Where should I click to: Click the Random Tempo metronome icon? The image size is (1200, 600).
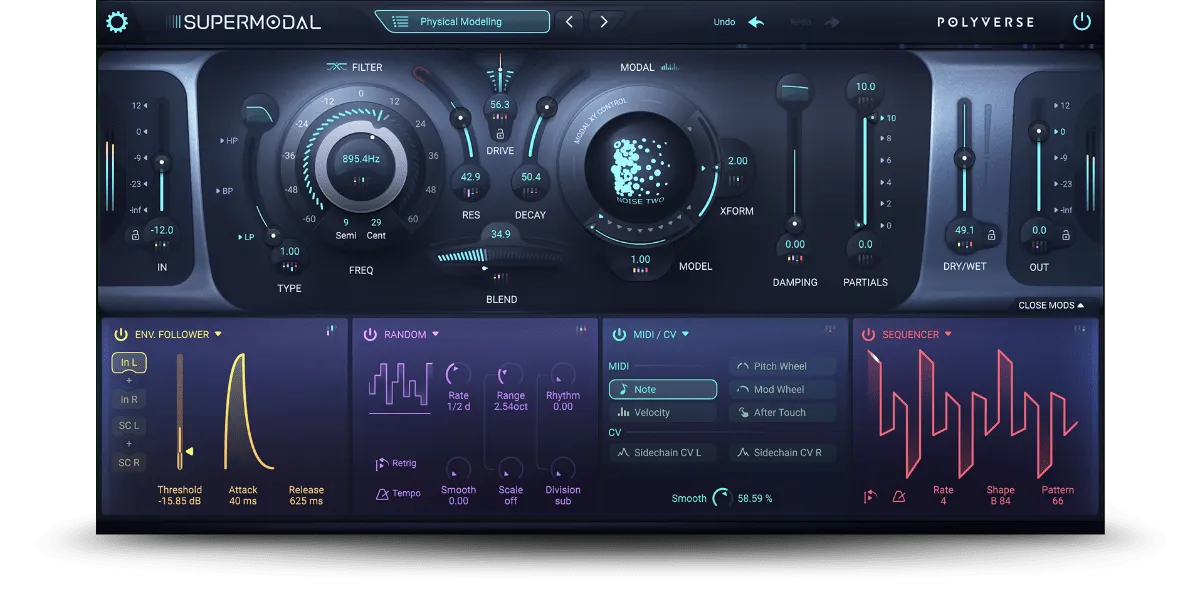[x=382, y=493]
